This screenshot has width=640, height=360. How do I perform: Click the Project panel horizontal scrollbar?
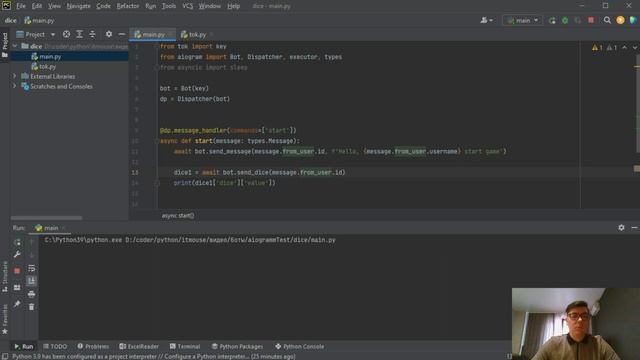click(x=46, y=218)
